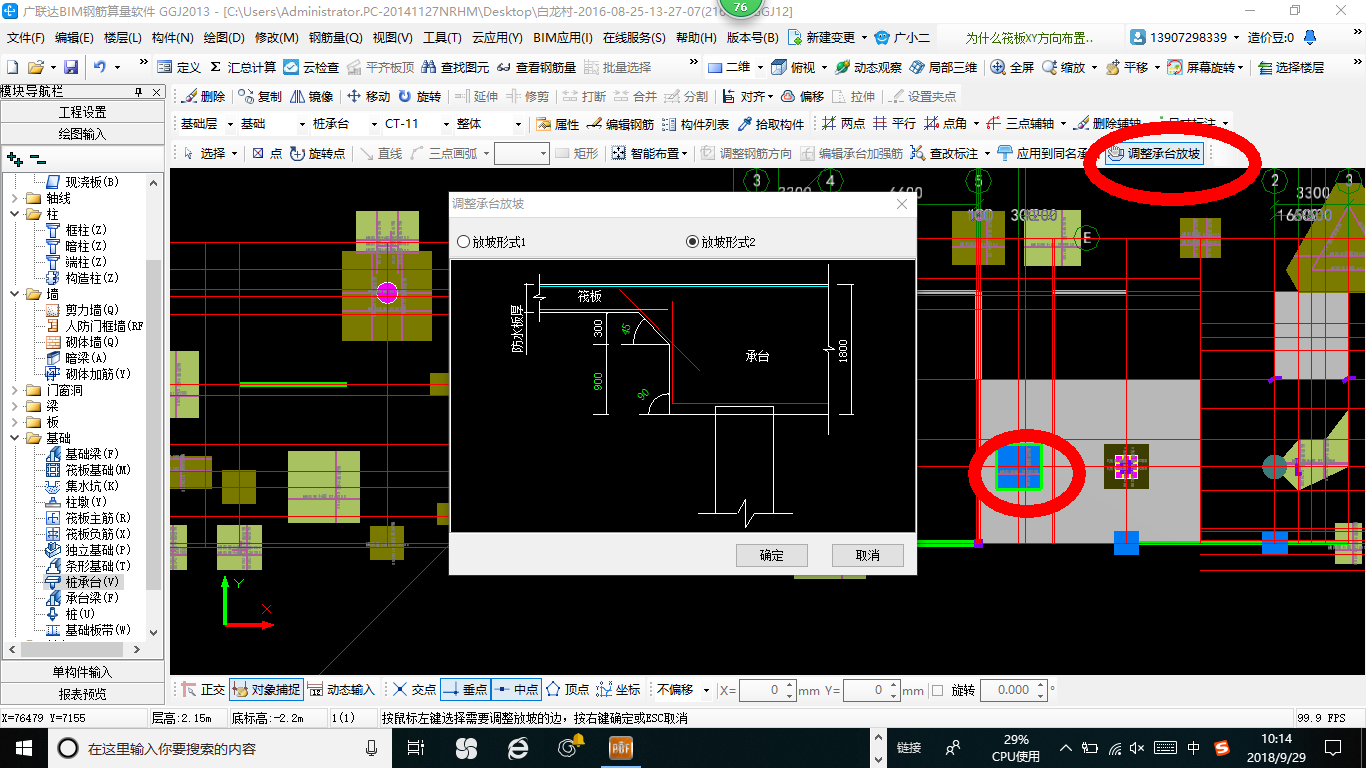Click 拾取构件 pick component tool

tap(771, 124)
